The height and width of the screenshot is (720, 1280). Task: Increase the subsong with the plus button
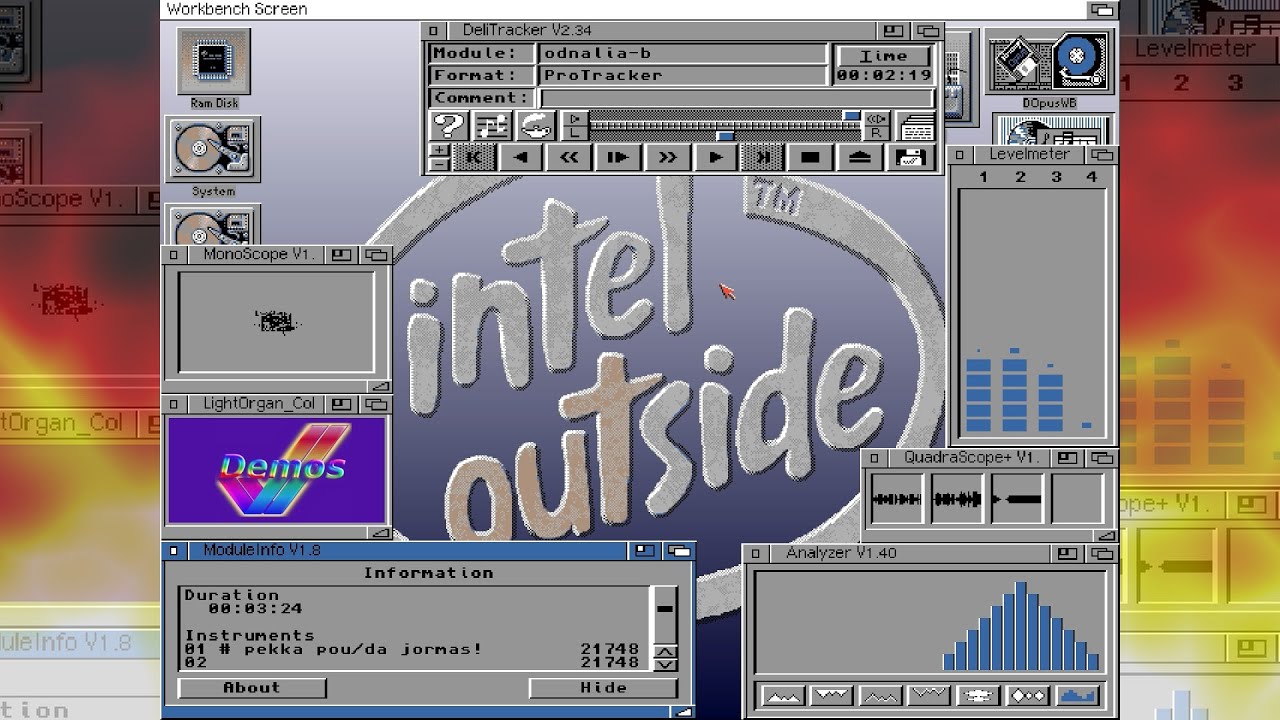pos(439,150)
